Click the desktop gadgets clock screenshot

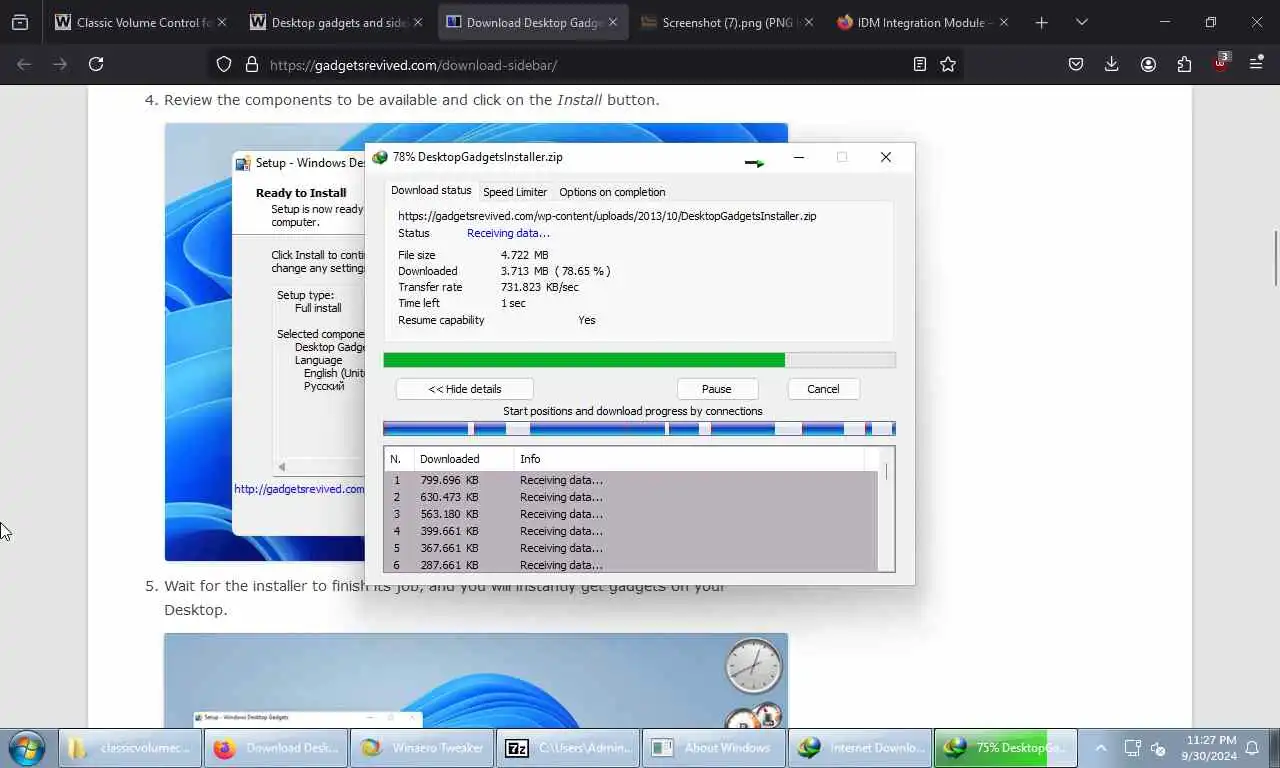476,680
